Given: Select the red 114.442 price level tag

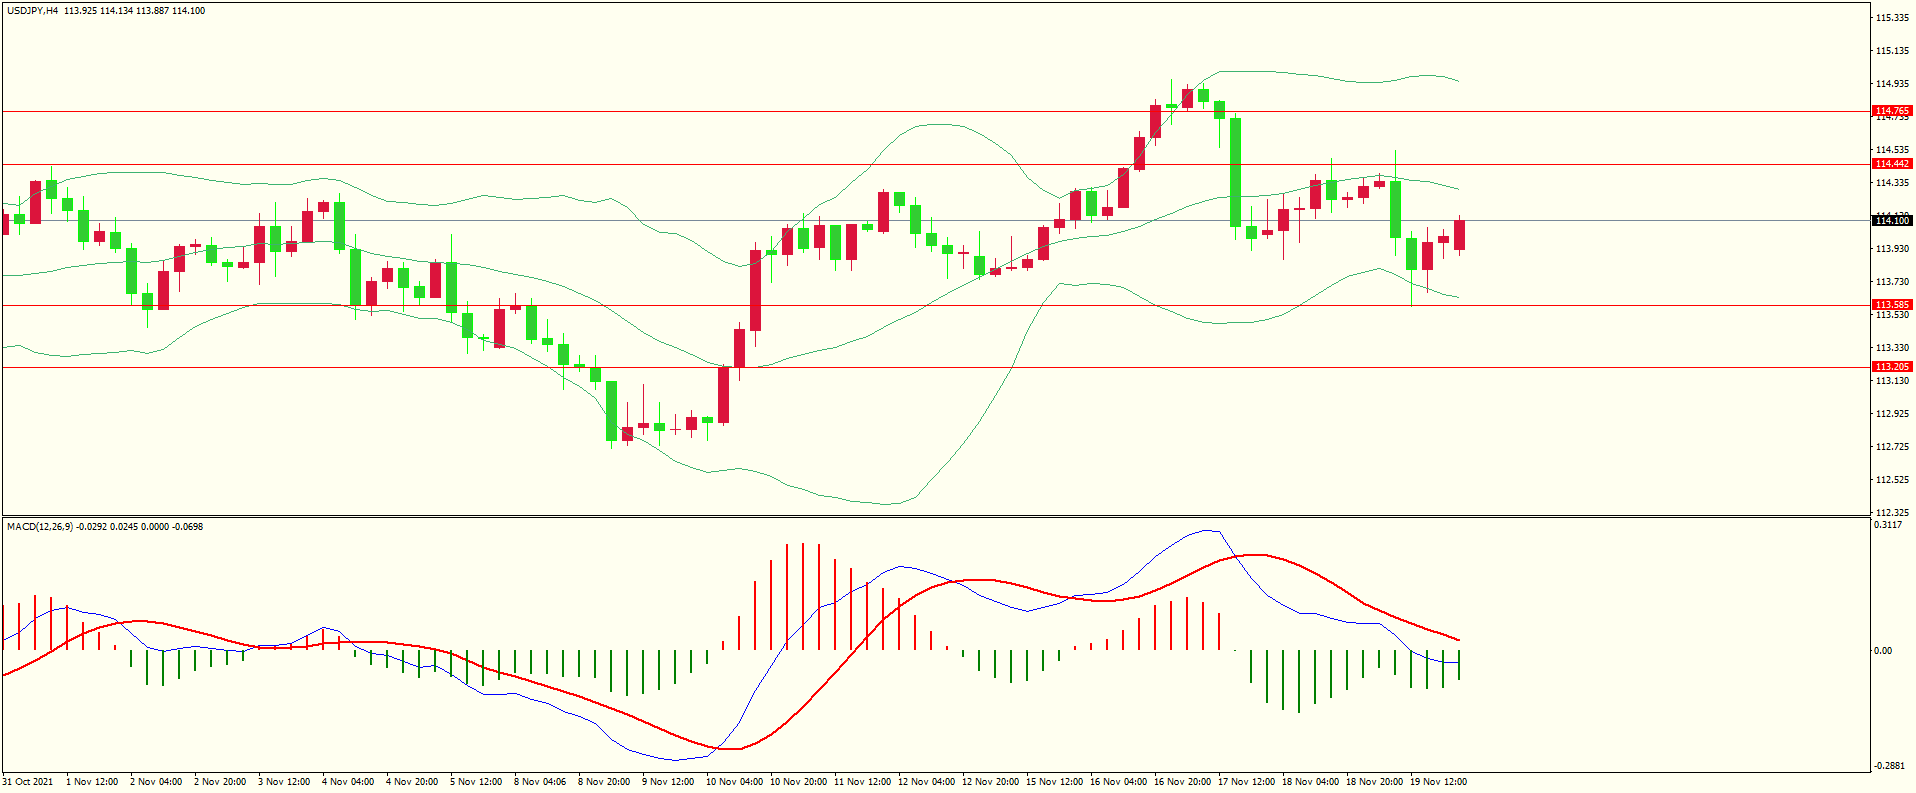Looking at the screenshot, I should click(1892, 164).
